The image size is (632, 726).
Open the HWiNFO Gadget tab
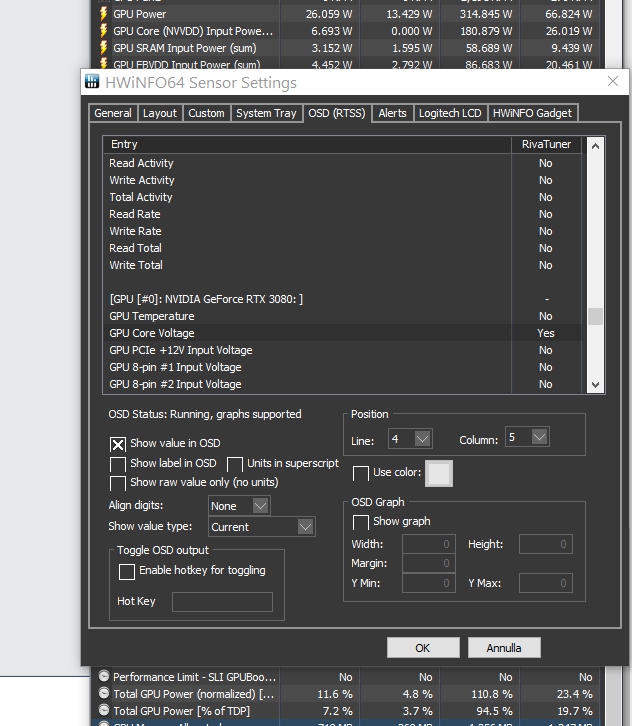tap(532, 113)
